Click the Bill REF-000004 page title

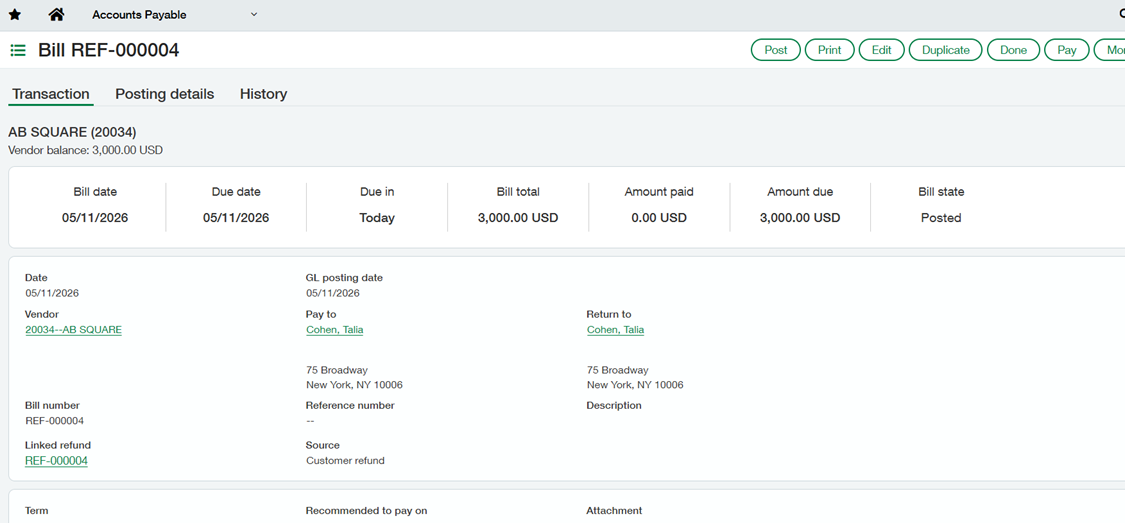[108, 50]
